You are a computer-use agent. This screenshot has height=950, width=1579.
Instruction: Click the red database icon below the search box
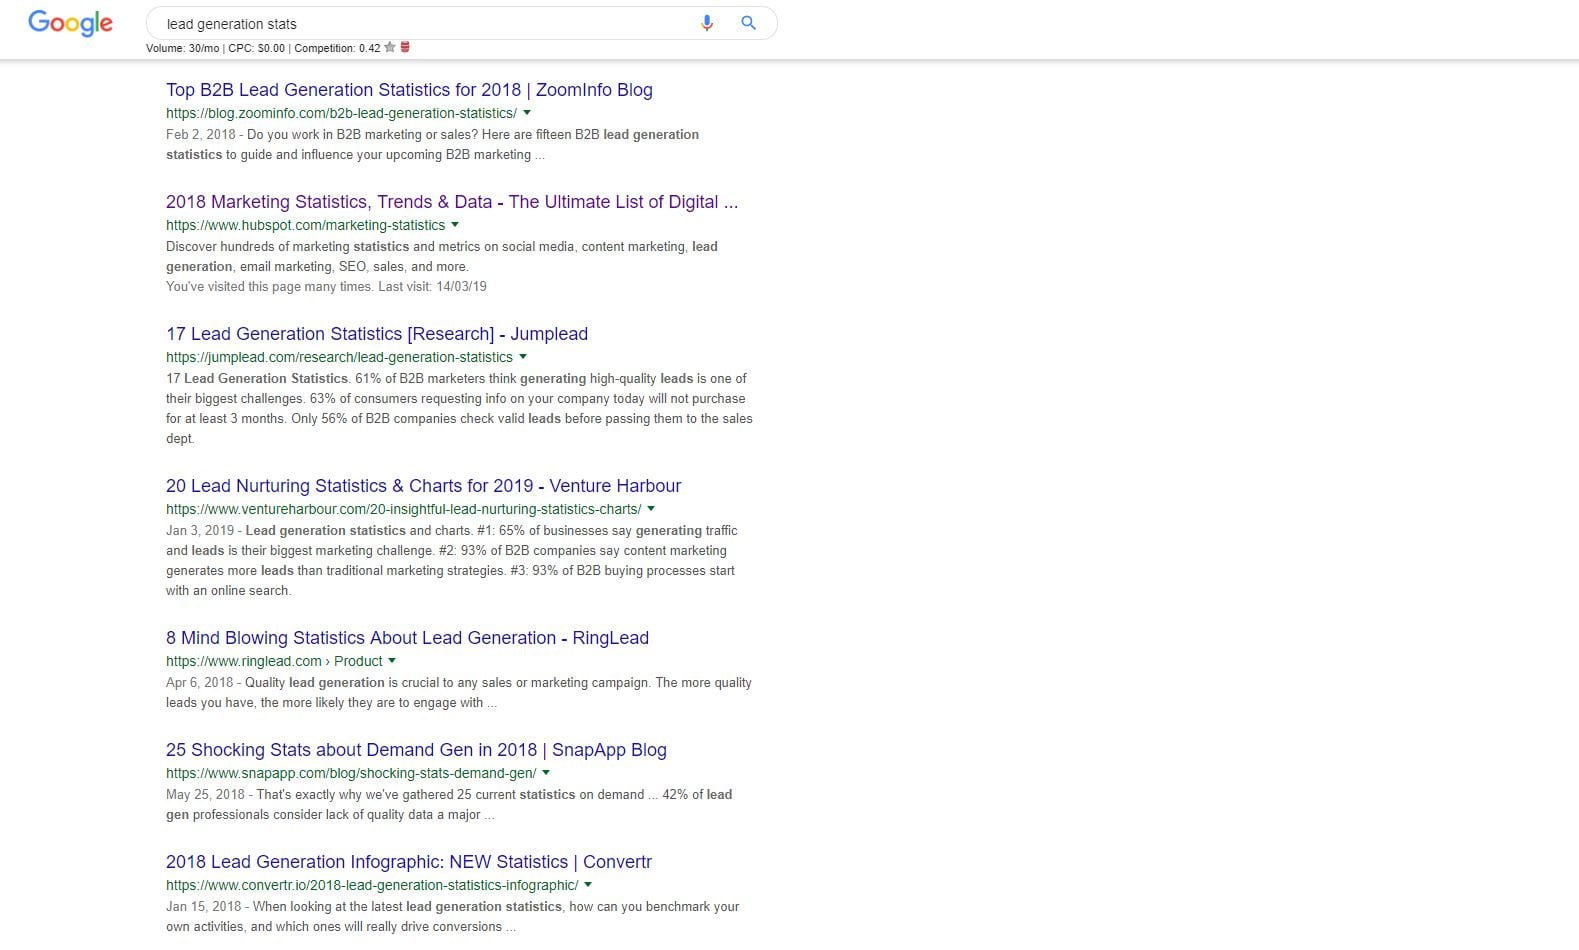pyautogui.click(x=405, y=47)
